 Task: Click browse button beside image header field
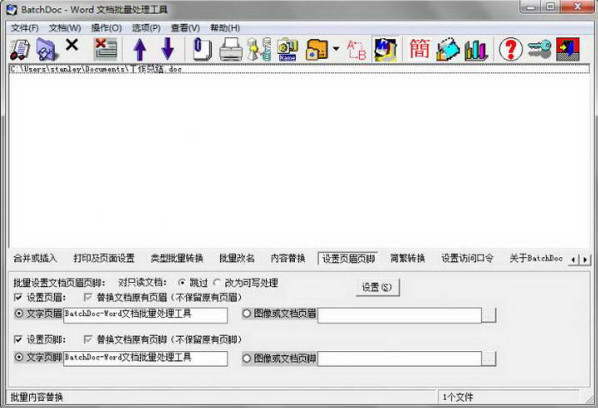[489, 315]
